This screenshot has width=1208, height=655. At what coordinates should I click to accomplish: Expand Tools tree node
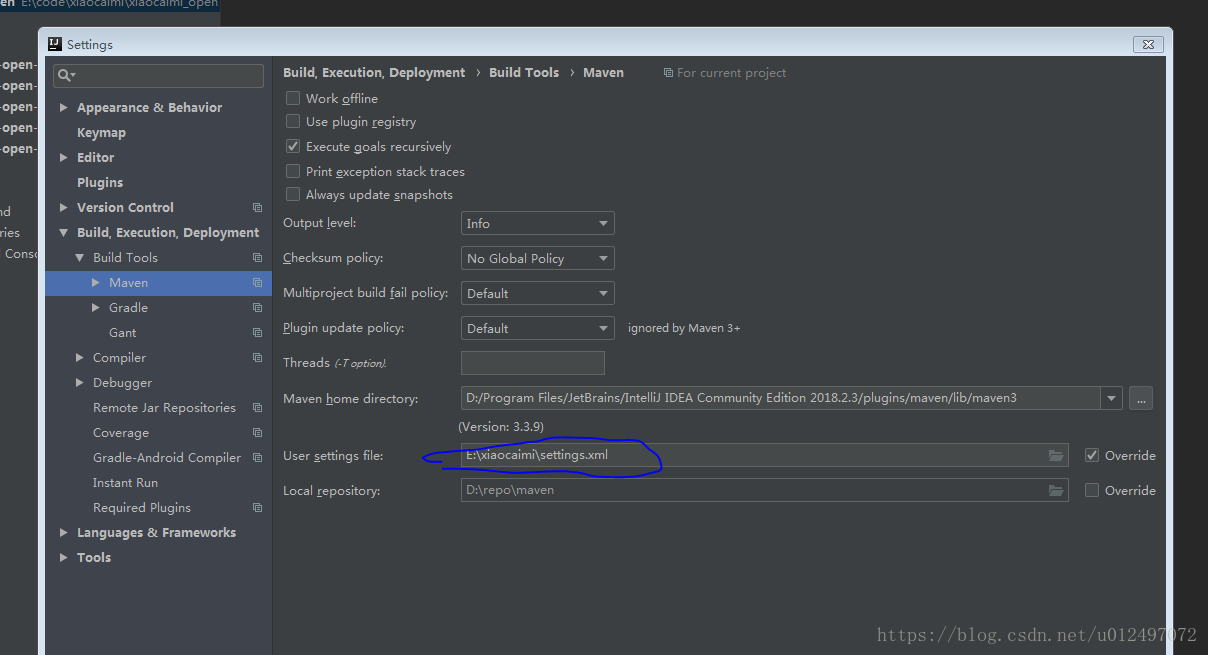[64, 558]
